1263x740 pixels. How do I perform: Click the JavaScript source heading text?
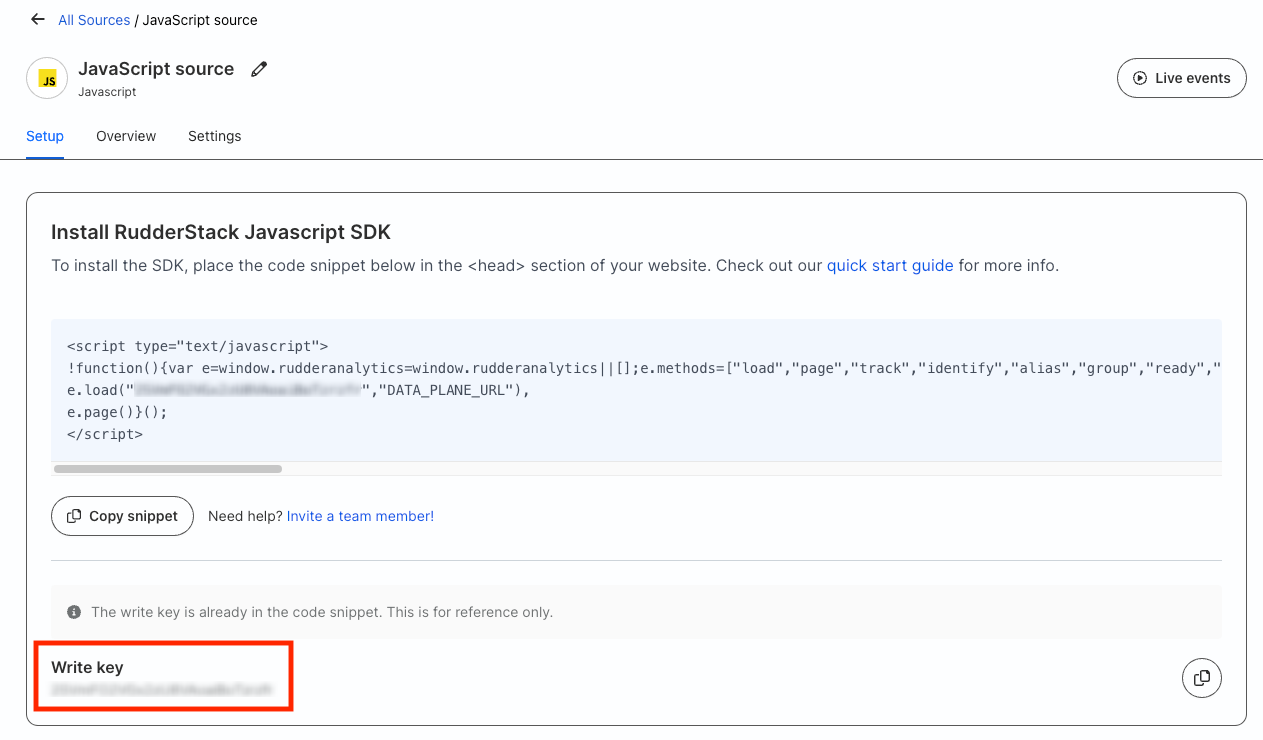click(156, 69)
